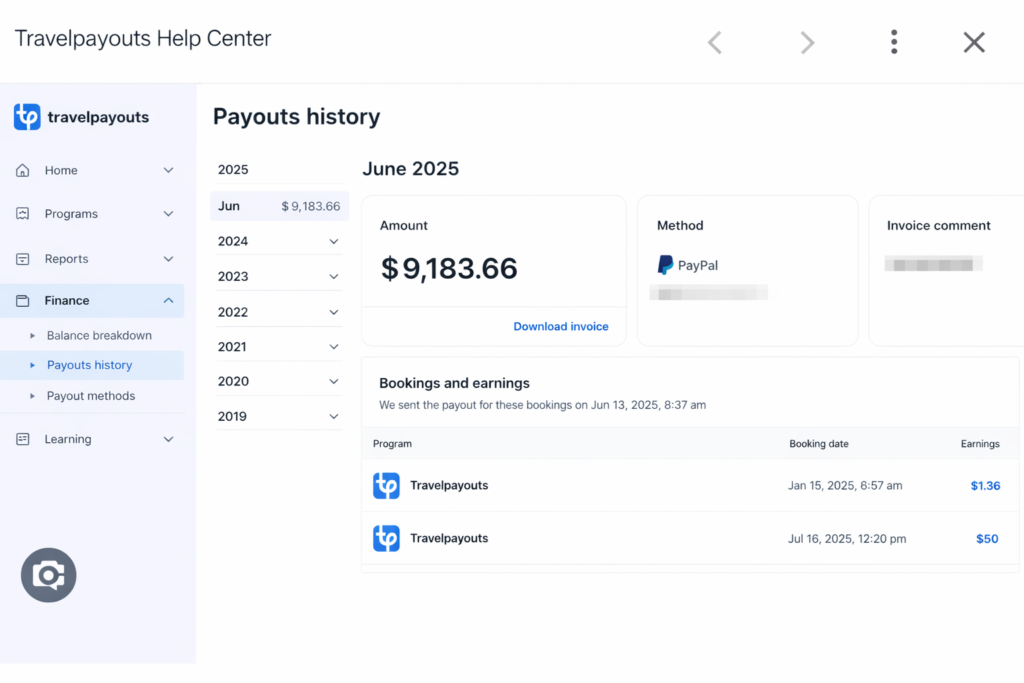Click the round camera screenshot button
1024x683 pixels.
click(x=48, y=575)
